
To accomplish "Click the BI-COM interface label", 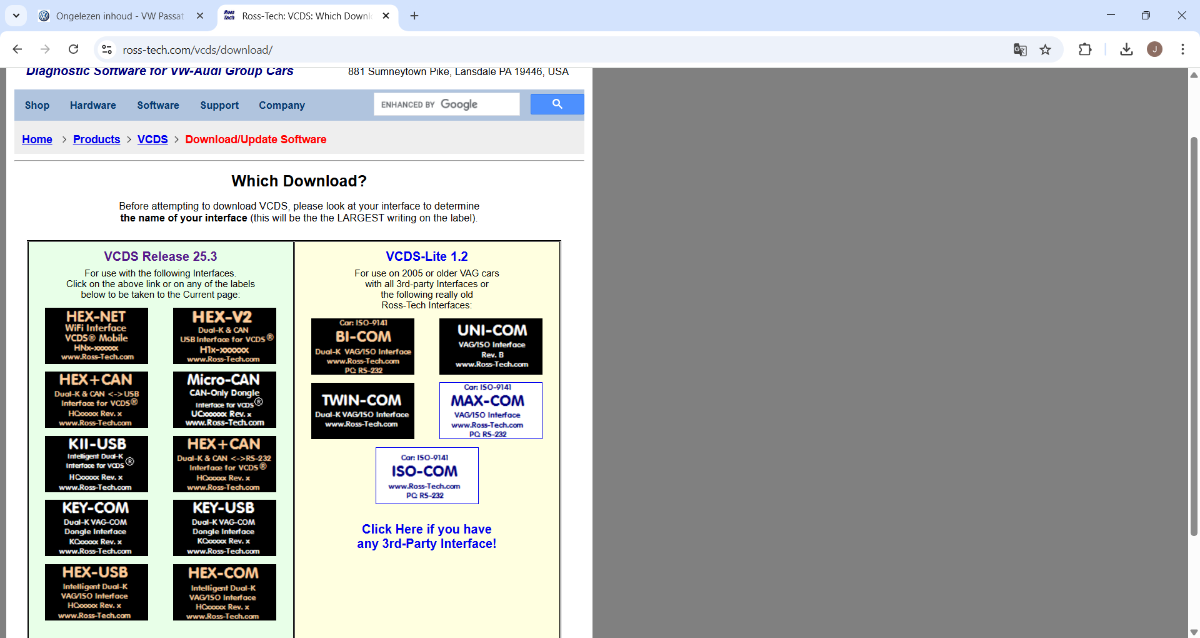I will click(362, 346).
